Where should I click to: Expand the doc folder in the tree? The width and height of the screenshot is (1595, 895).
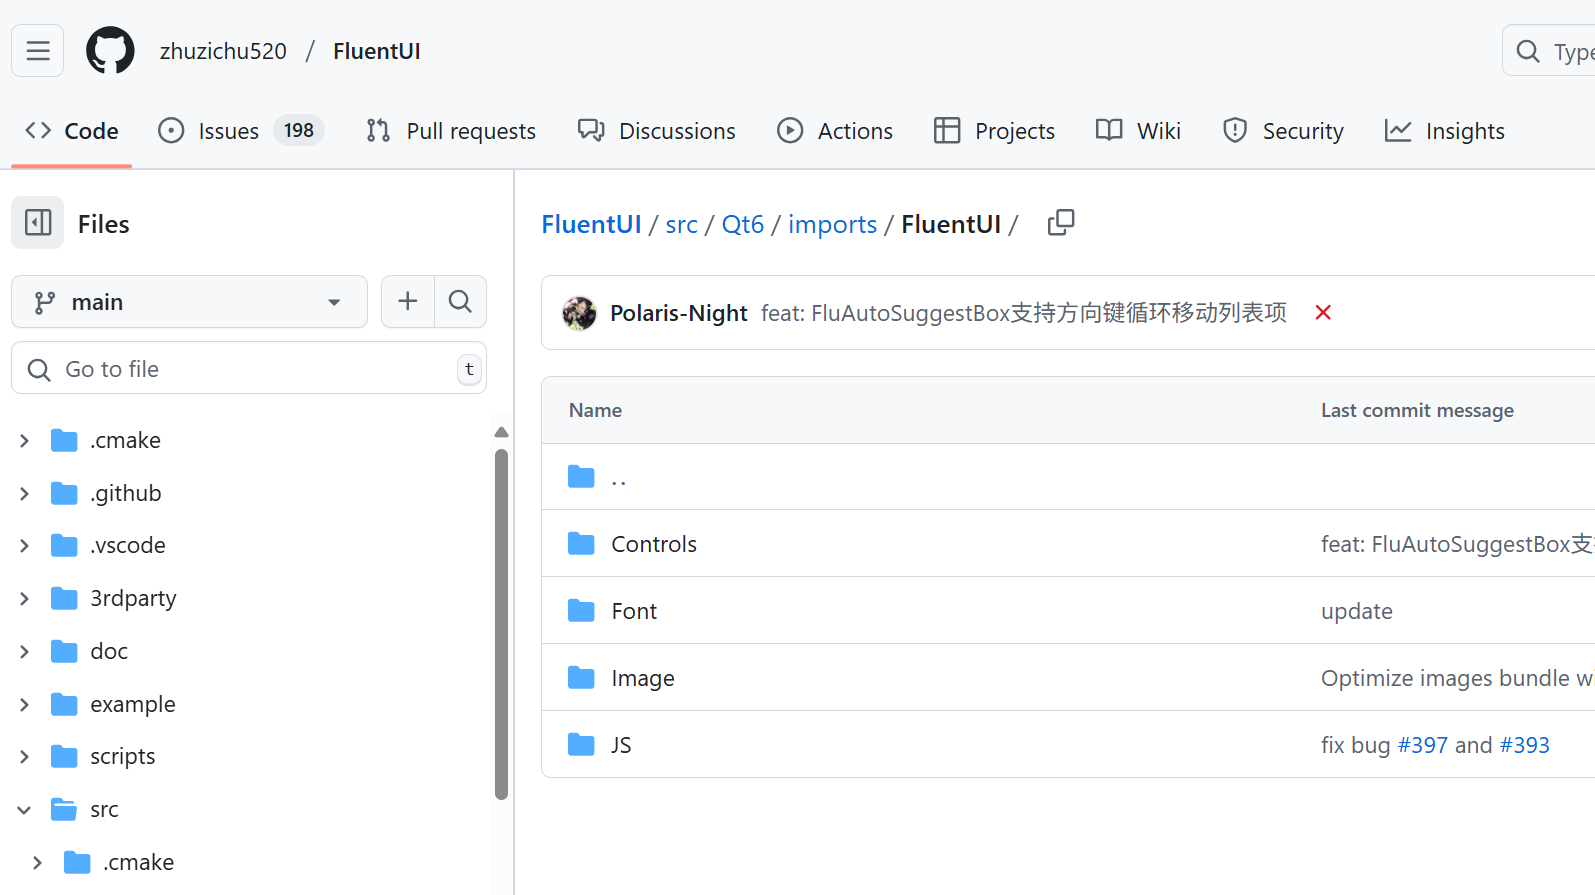click(x=25, y=652)
